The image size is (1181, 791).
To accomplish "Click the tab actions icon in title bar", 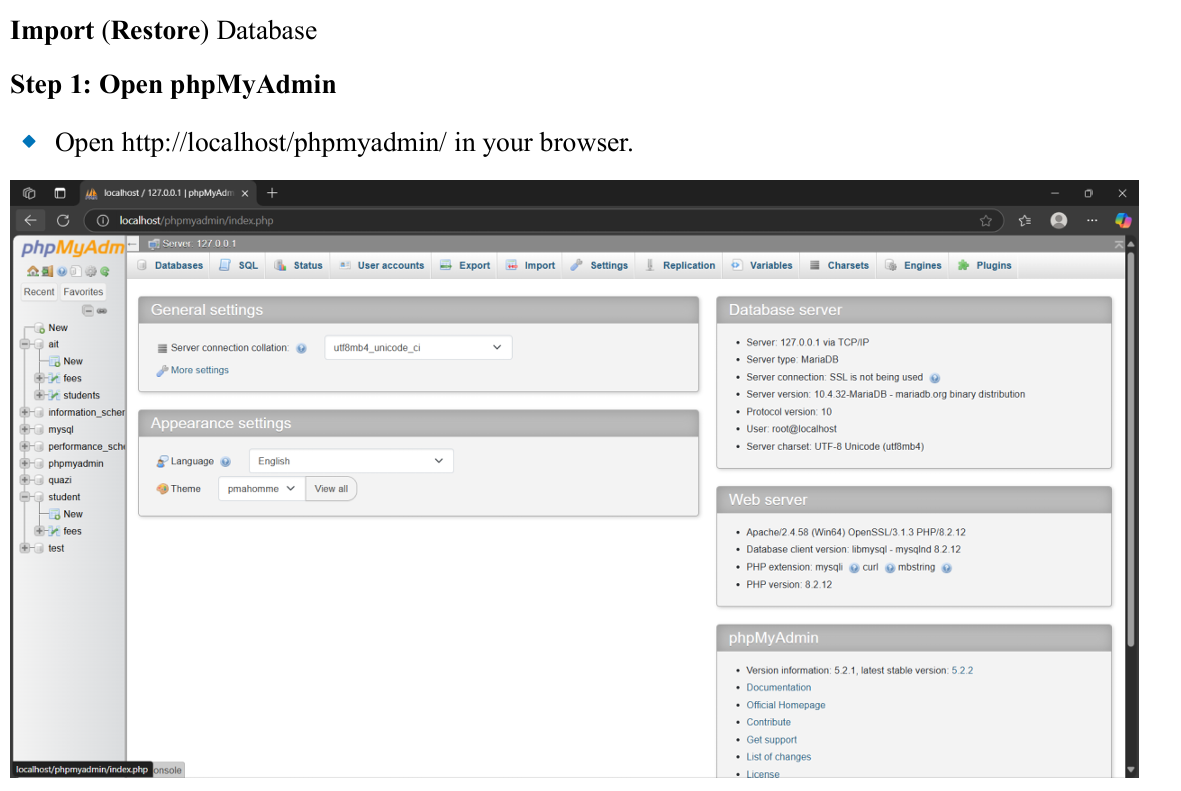I will 60,193.
